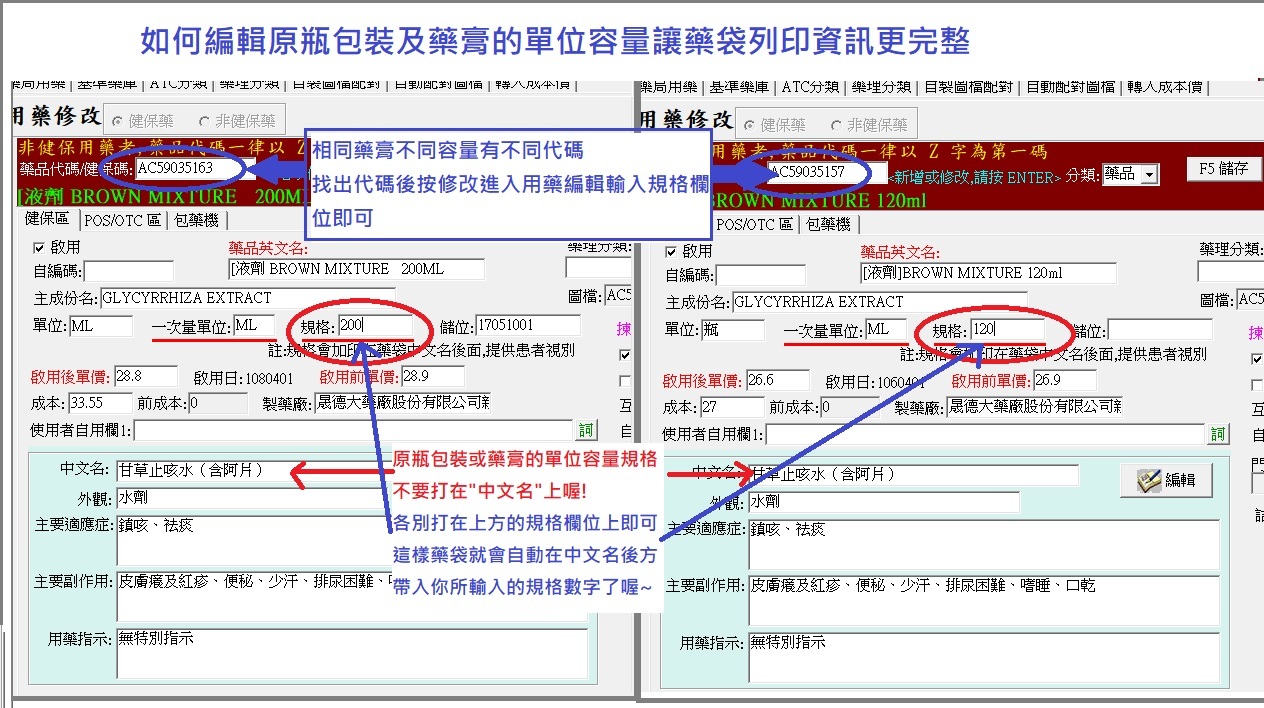Select 非健保藥 radio button in left window
Image resolution: width=1264 pixels, height=708 pixels.
tap(205, 121)
